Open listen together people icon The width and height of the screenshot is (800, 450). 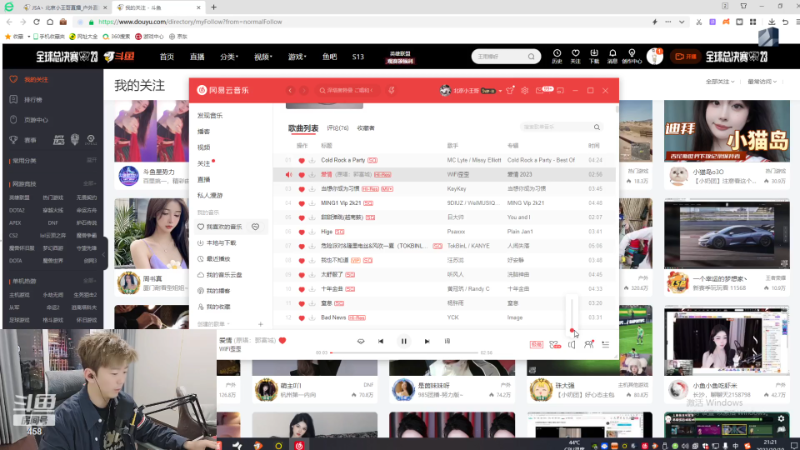pyautogui.click(x=589, y=345)
